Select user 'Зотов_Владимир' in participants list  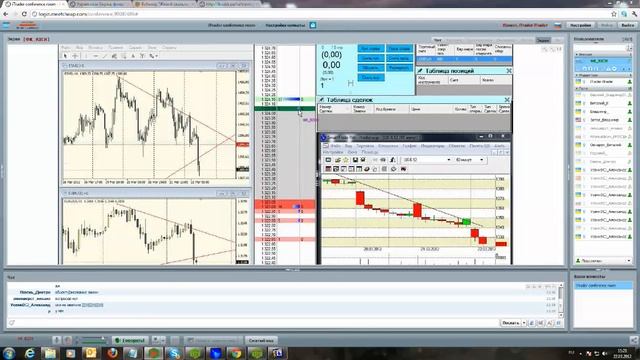tap(603, 120)
